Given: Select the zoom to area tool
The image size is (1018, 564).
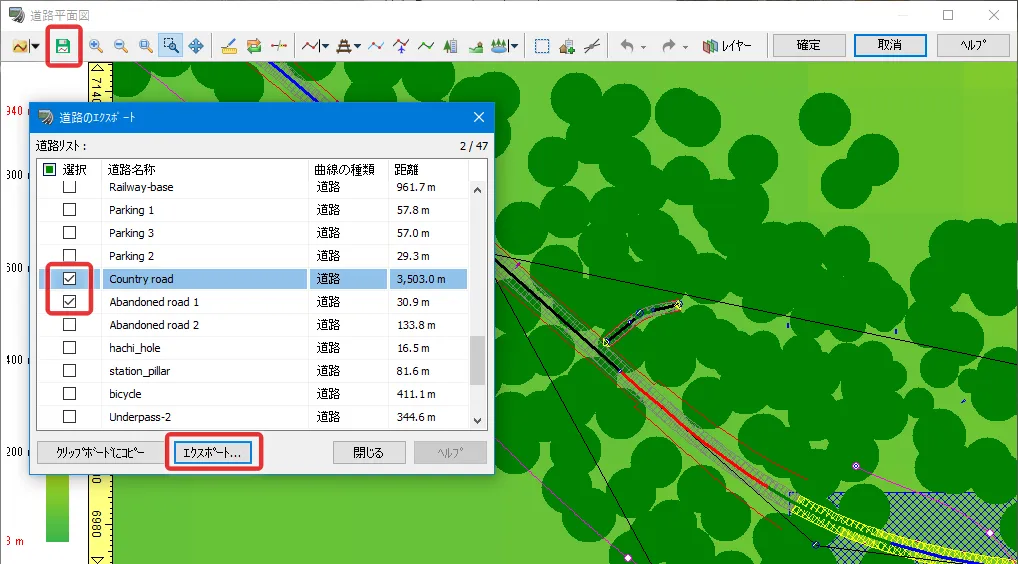Looking at the screenshot, I should click(171, 46).
